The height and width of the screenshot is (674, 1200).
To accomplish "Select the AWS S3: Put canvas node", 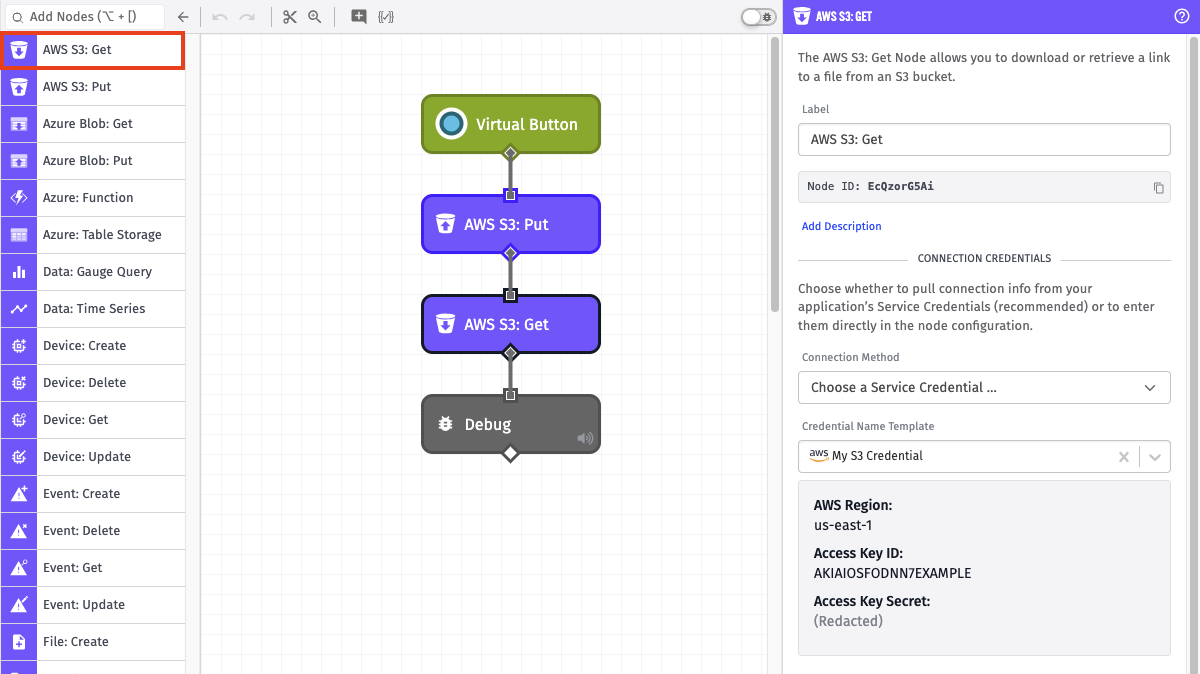I will 511,224.
